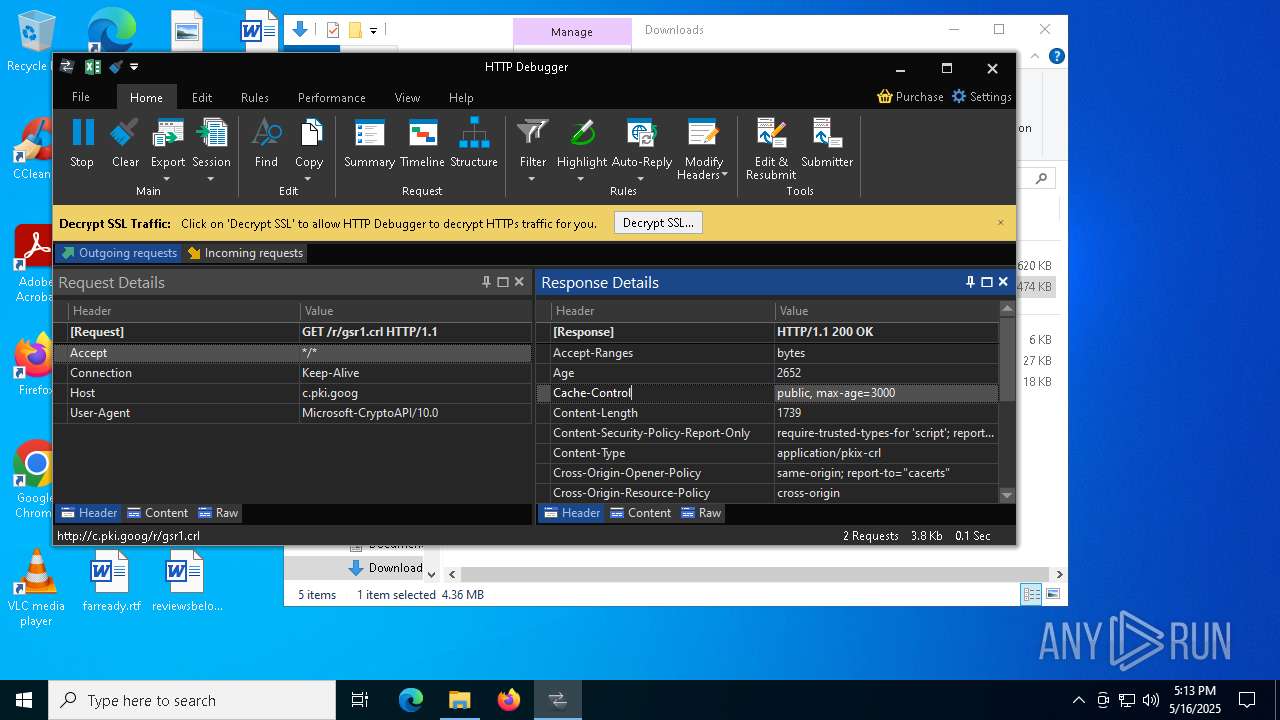Expand the Export dropdown arrow

click(x=167, y=179)
